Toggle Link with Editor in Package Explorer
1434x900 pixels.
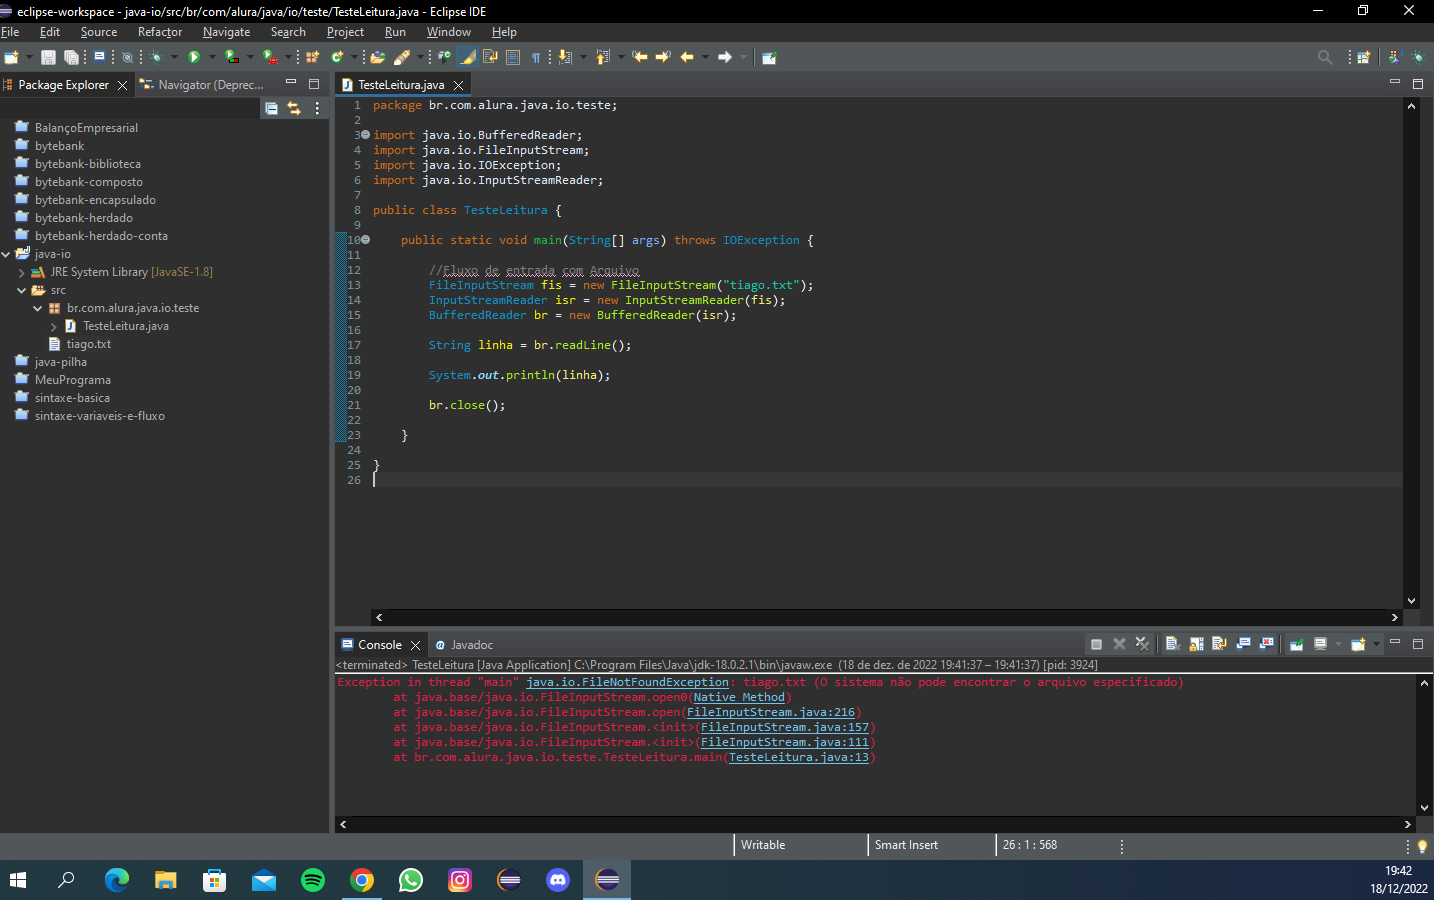pyautogui.click(x=294, y=108)
